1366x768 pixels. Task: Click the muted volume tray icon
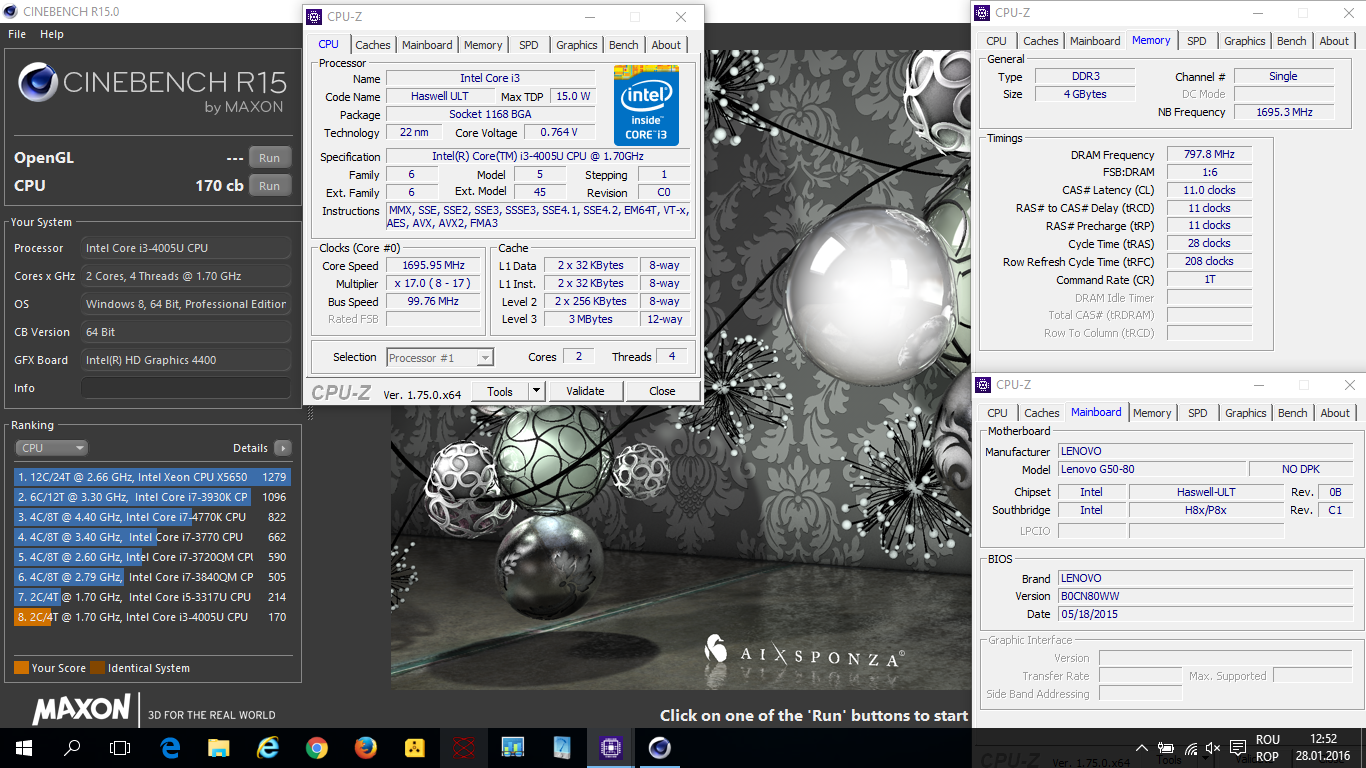1214,748
